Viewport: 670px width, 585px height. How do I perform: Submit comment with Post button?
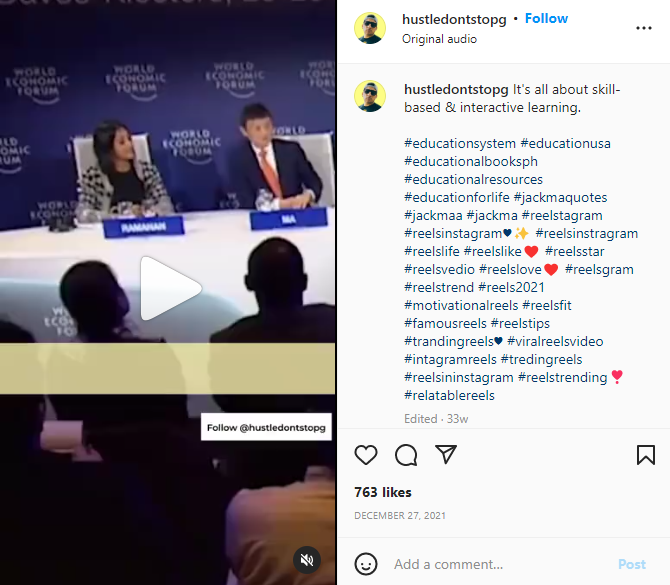tap(632, 564)
